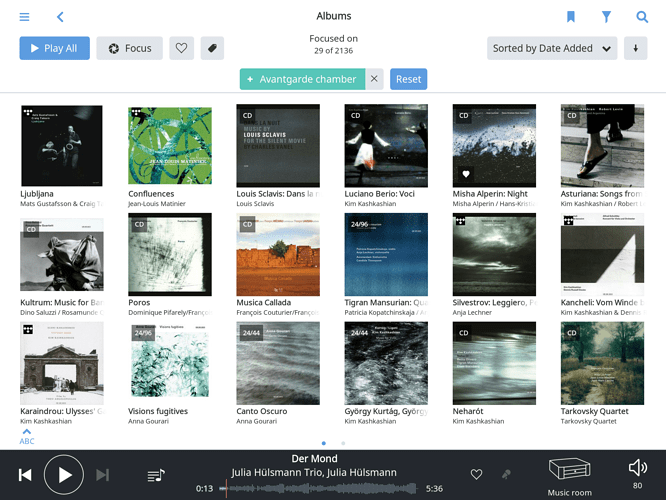Remove the Avantgarde chamber filter
Screen dimensions: 666x500
click(374, 79)
